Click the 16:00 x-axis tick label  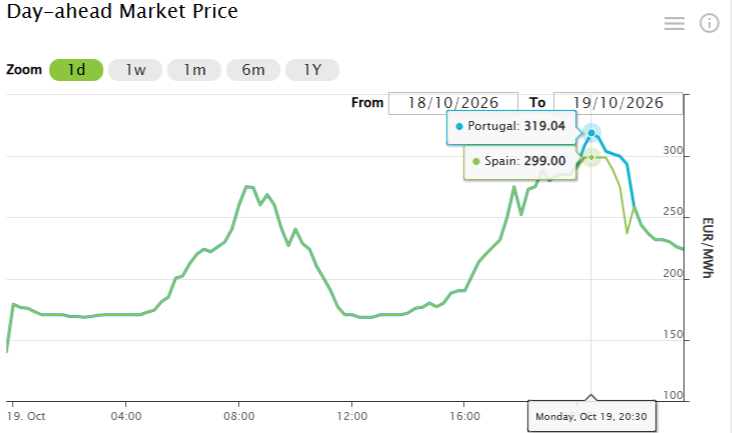[x=465, y=416]
